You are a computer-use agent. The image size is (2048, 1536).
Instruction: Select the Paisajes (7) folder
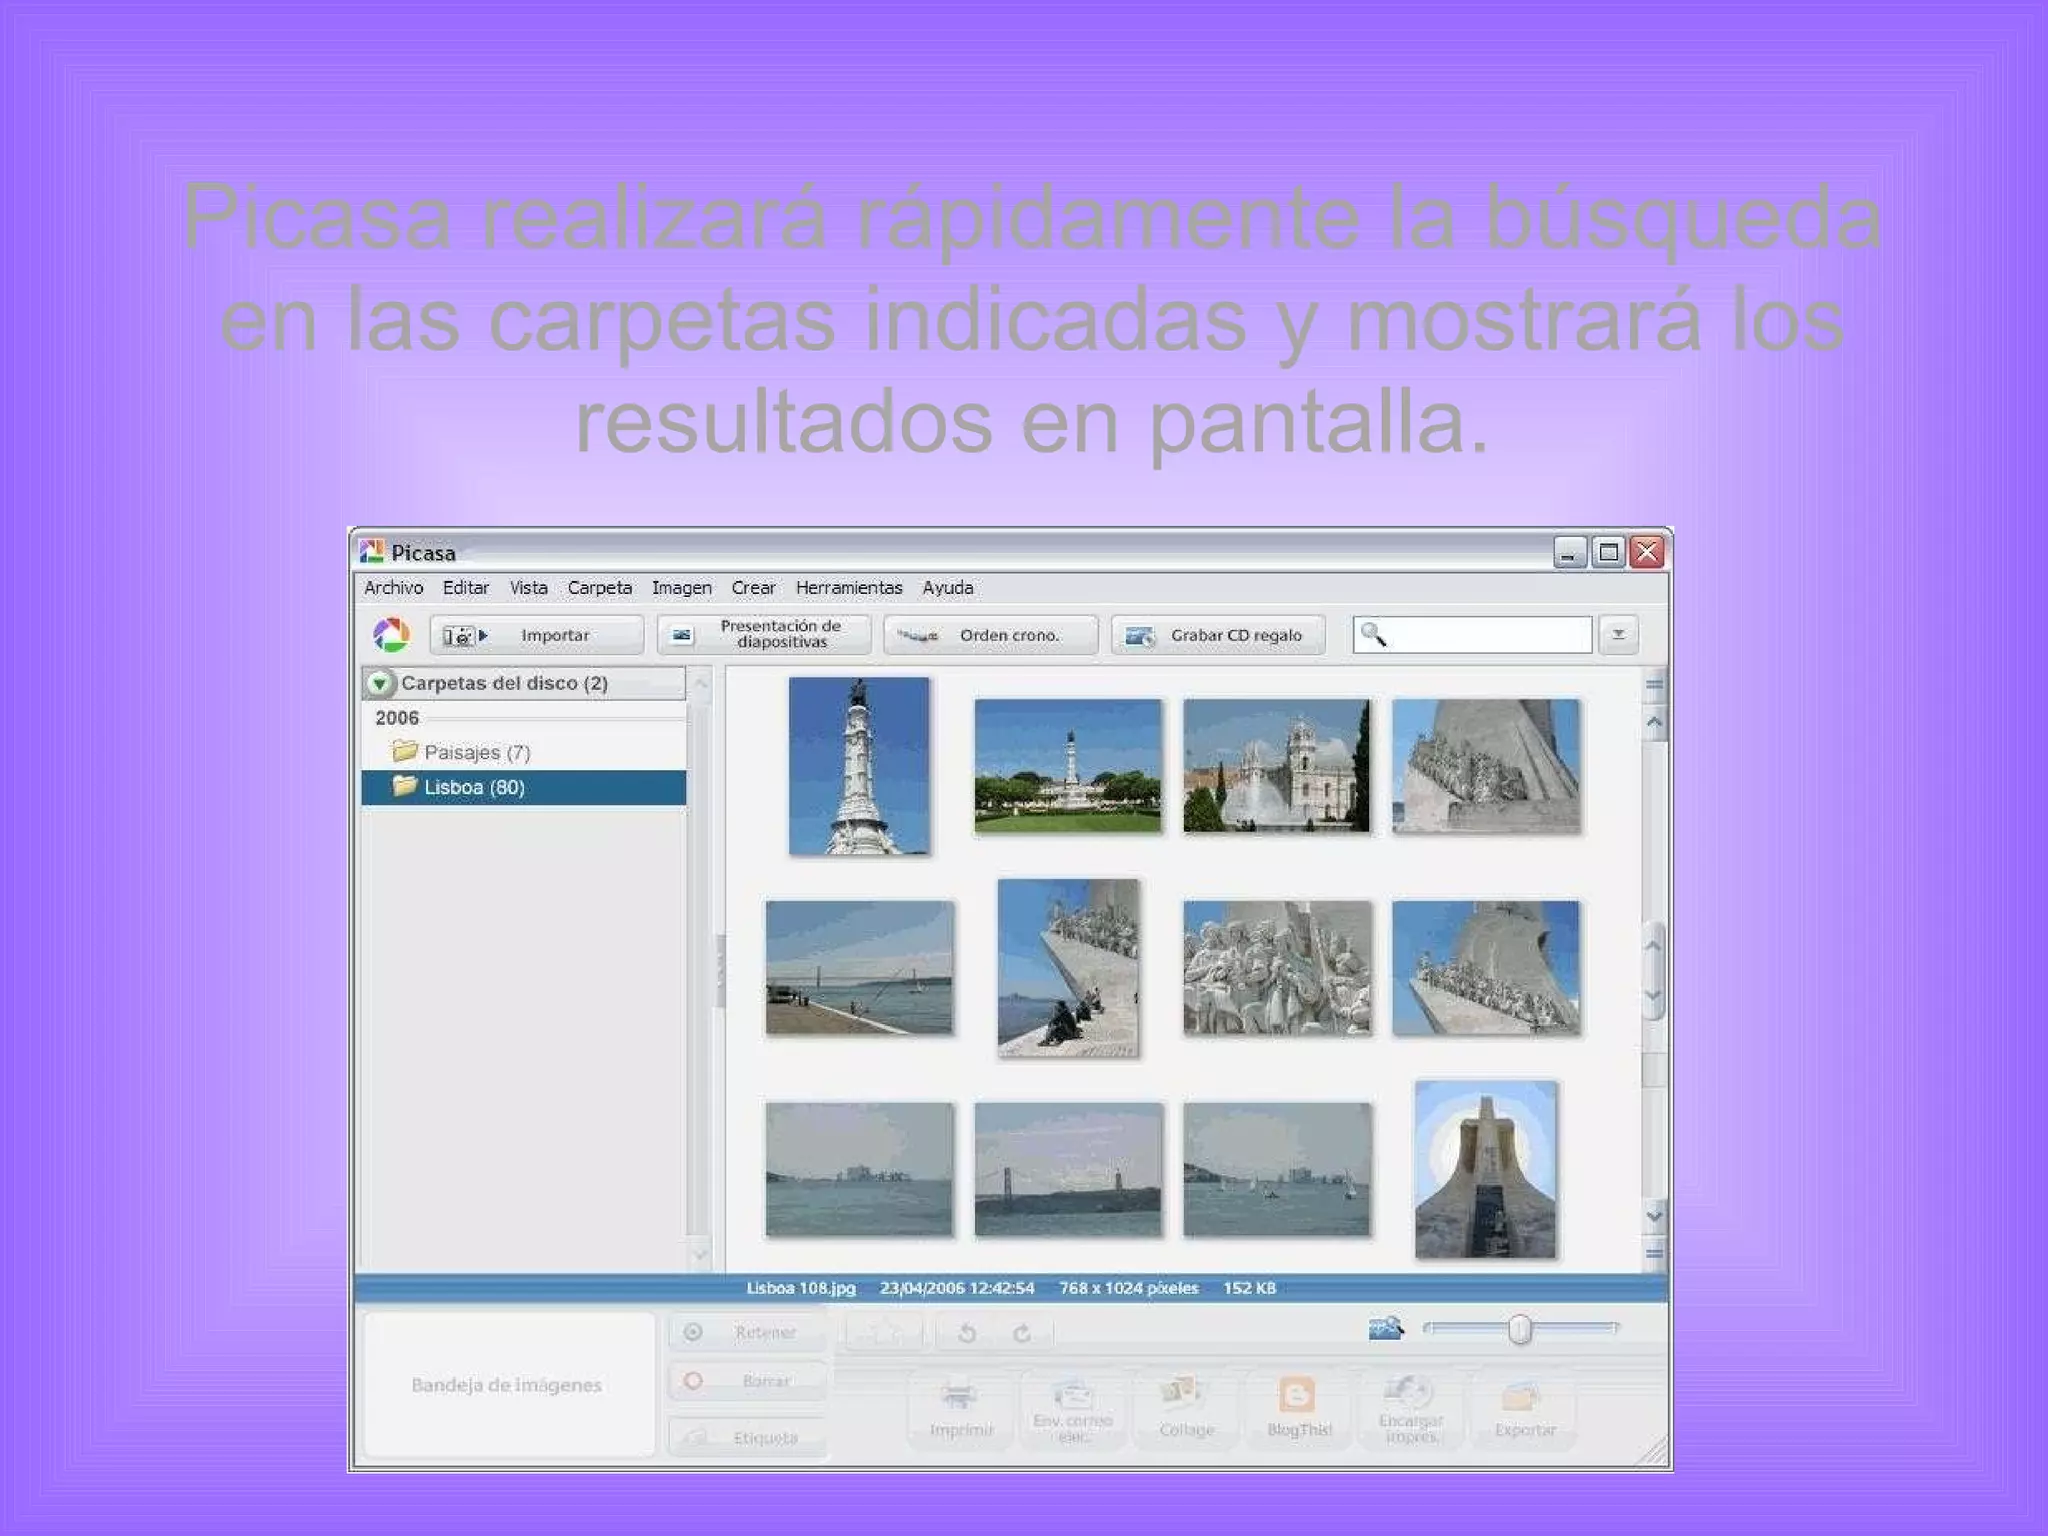[524, 752]
